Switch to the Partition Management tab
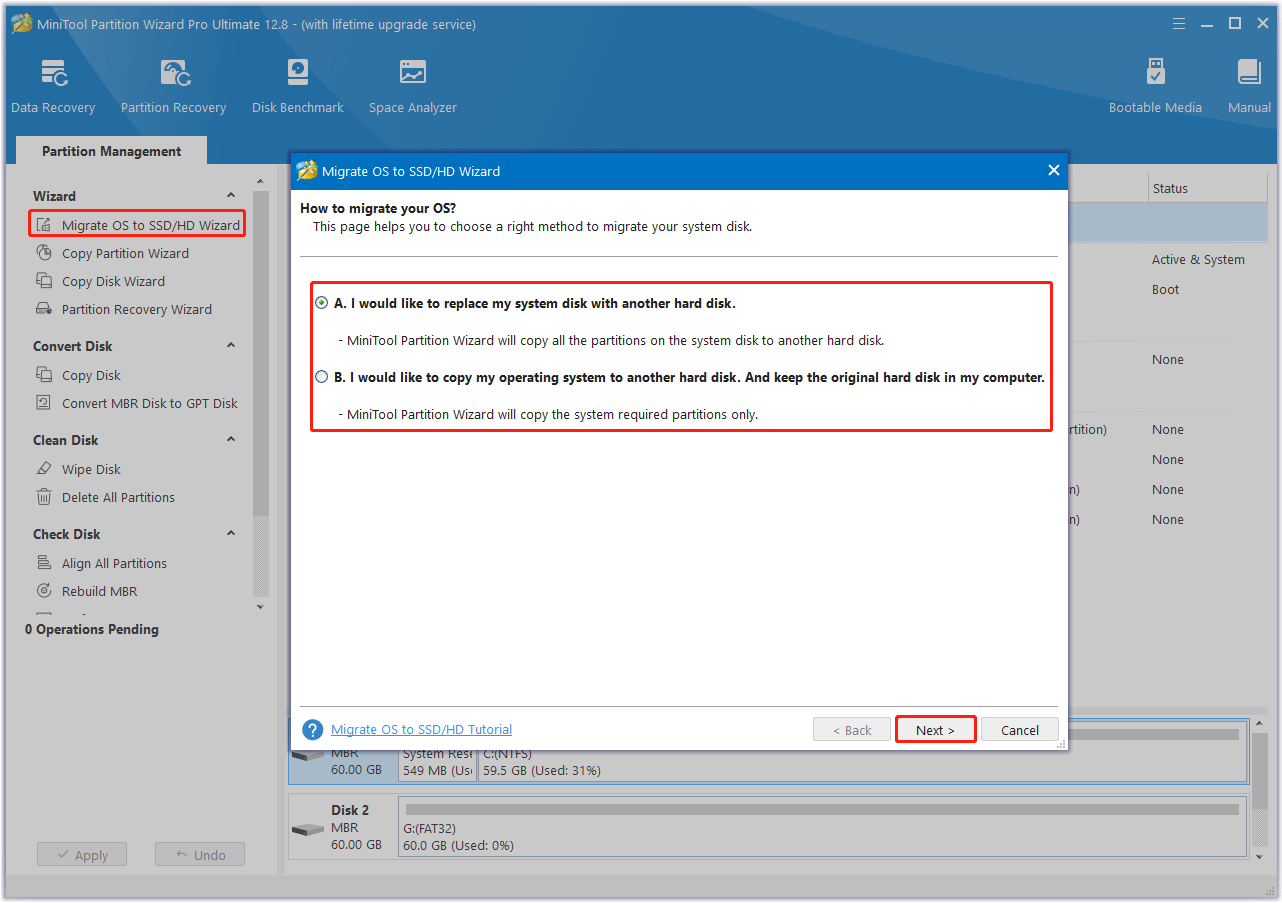The width and height of the screenshot is (1282, 903). (110, 150)
